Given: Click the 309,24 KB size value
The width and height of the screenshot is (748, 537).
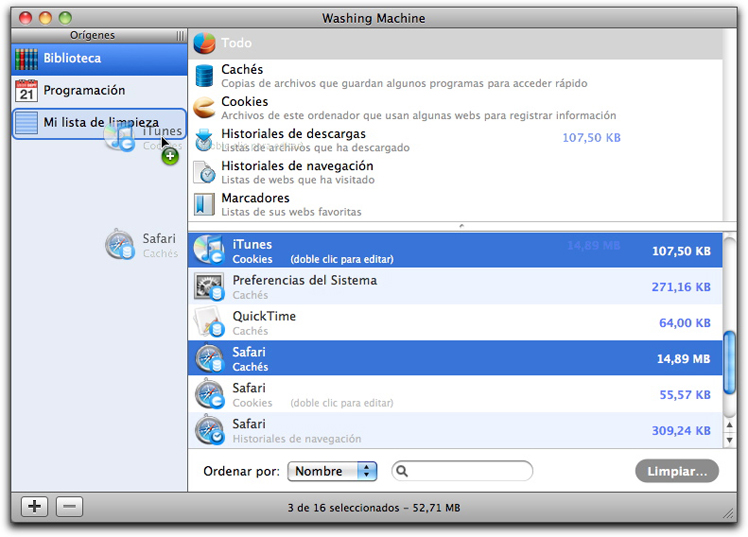Looking at the screenshot, I should pos(681,431).
